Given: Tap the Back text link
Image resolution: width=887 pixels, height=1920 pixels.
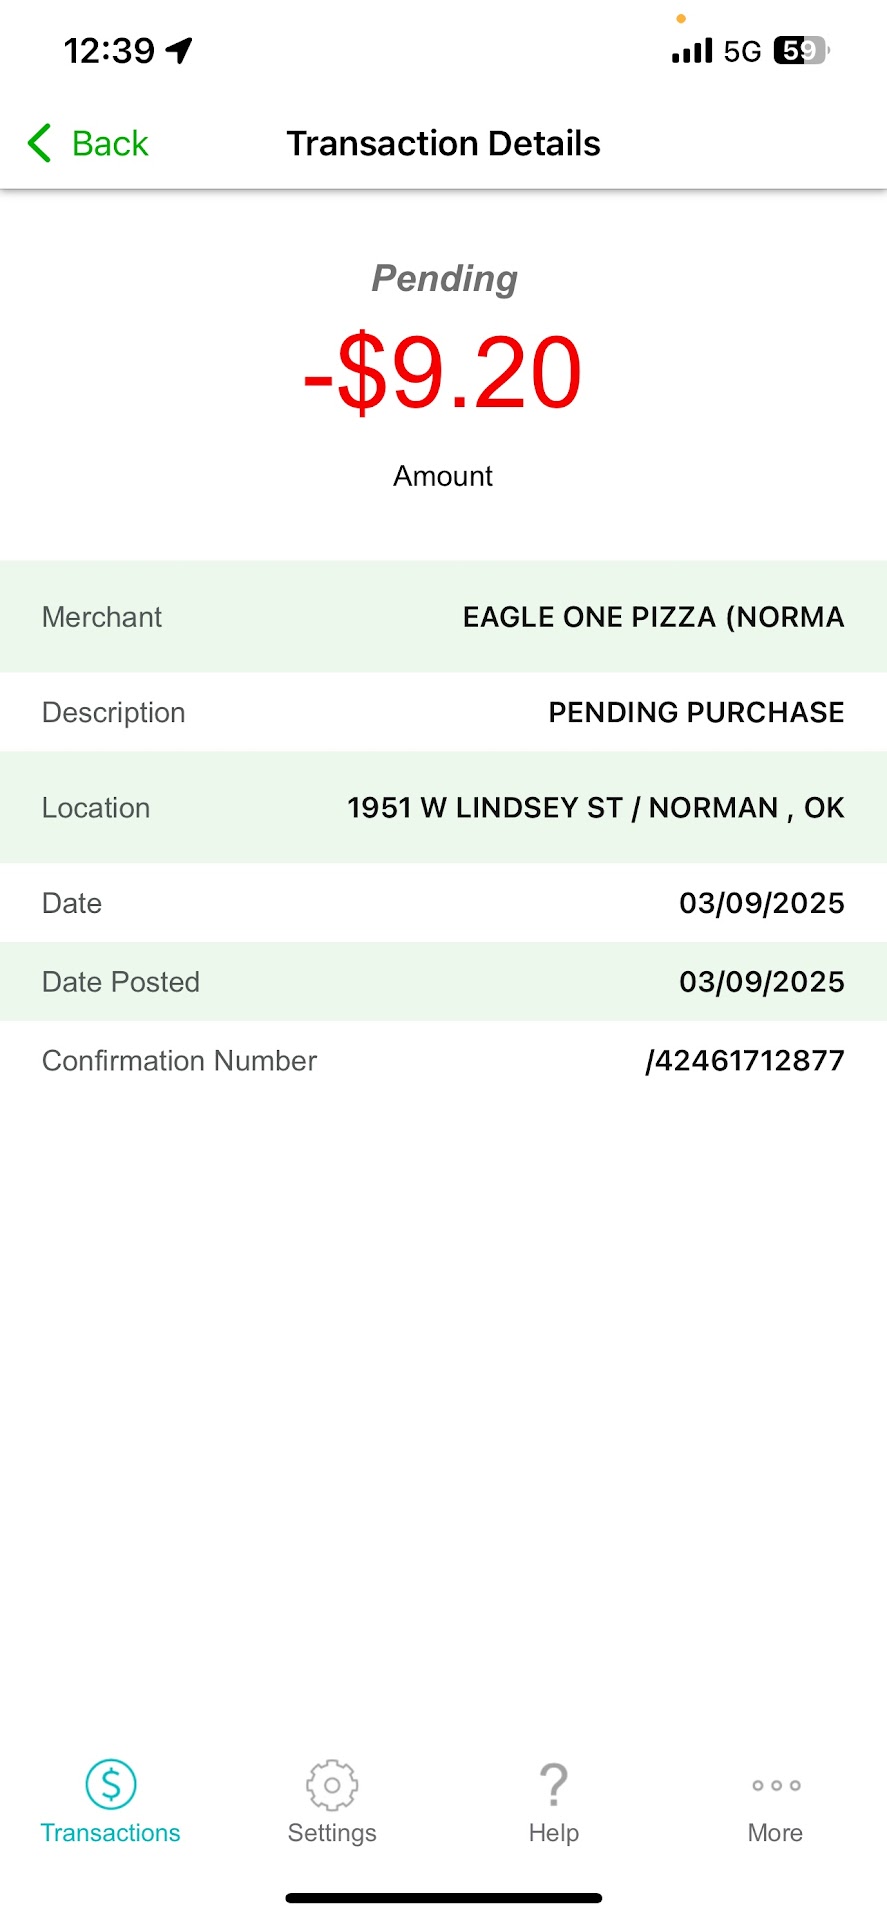Looking at the screenshot, I should pyautogui.click(x=110, y=144).
